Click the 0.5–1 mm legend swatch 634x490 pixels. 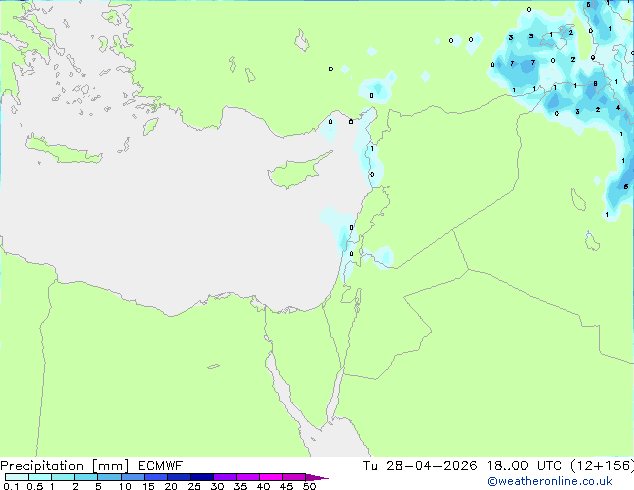click(x=40, y=477)
